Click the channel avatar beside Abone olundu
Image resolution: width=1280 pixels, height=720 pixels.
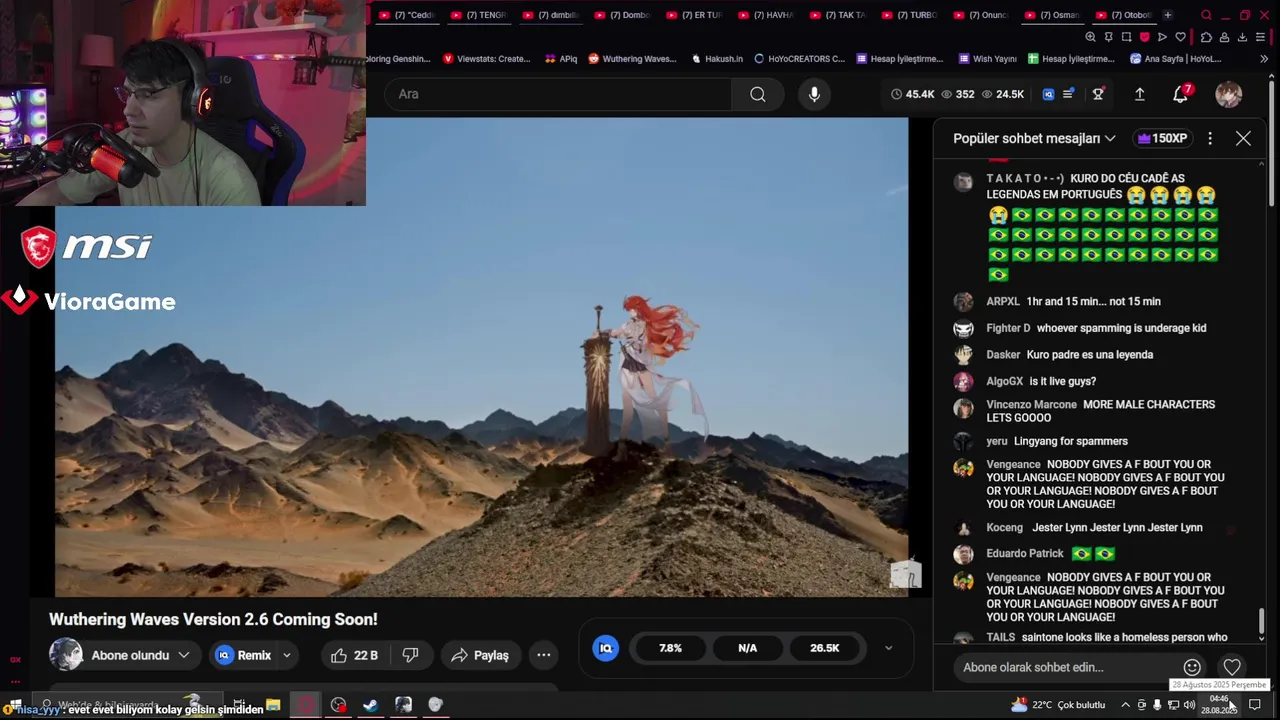66,655
